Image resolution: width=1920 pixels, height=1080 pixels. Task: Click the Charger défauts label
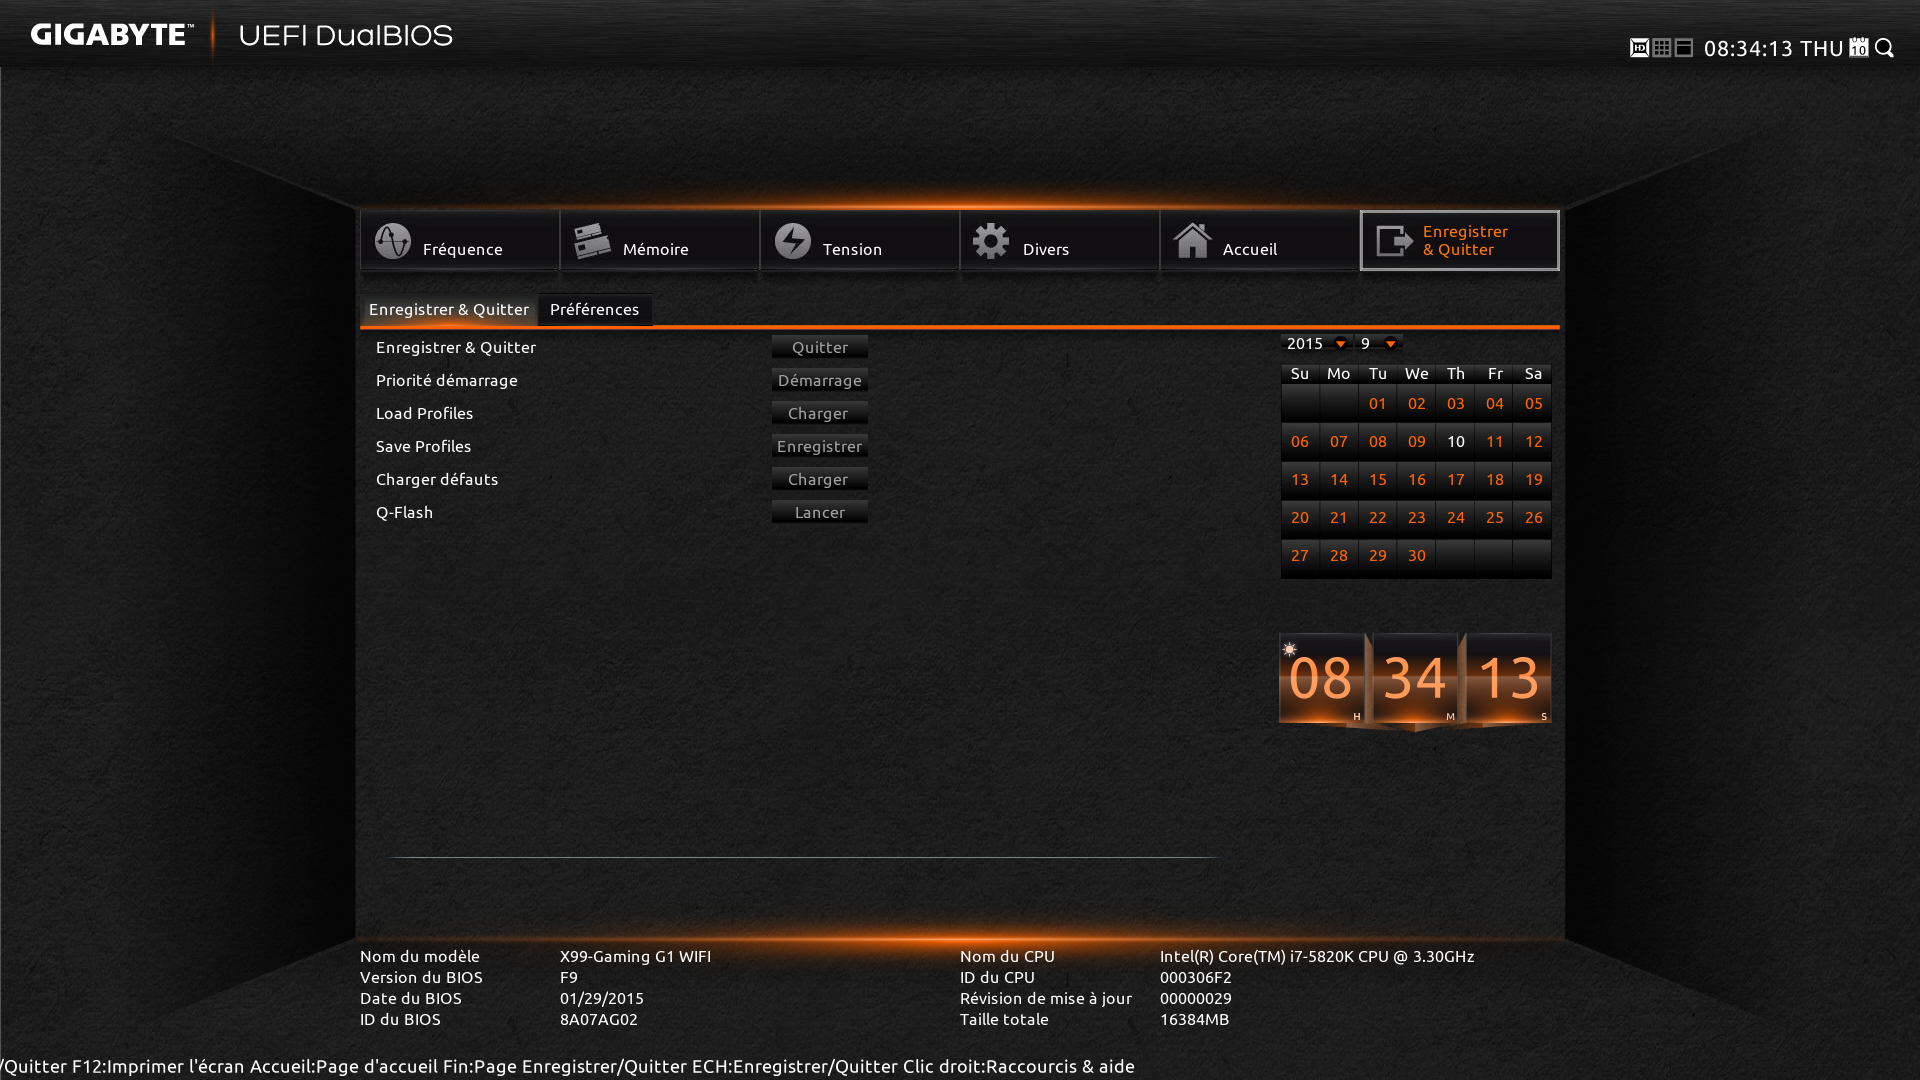pyautogui.click(x=436, y=479)
